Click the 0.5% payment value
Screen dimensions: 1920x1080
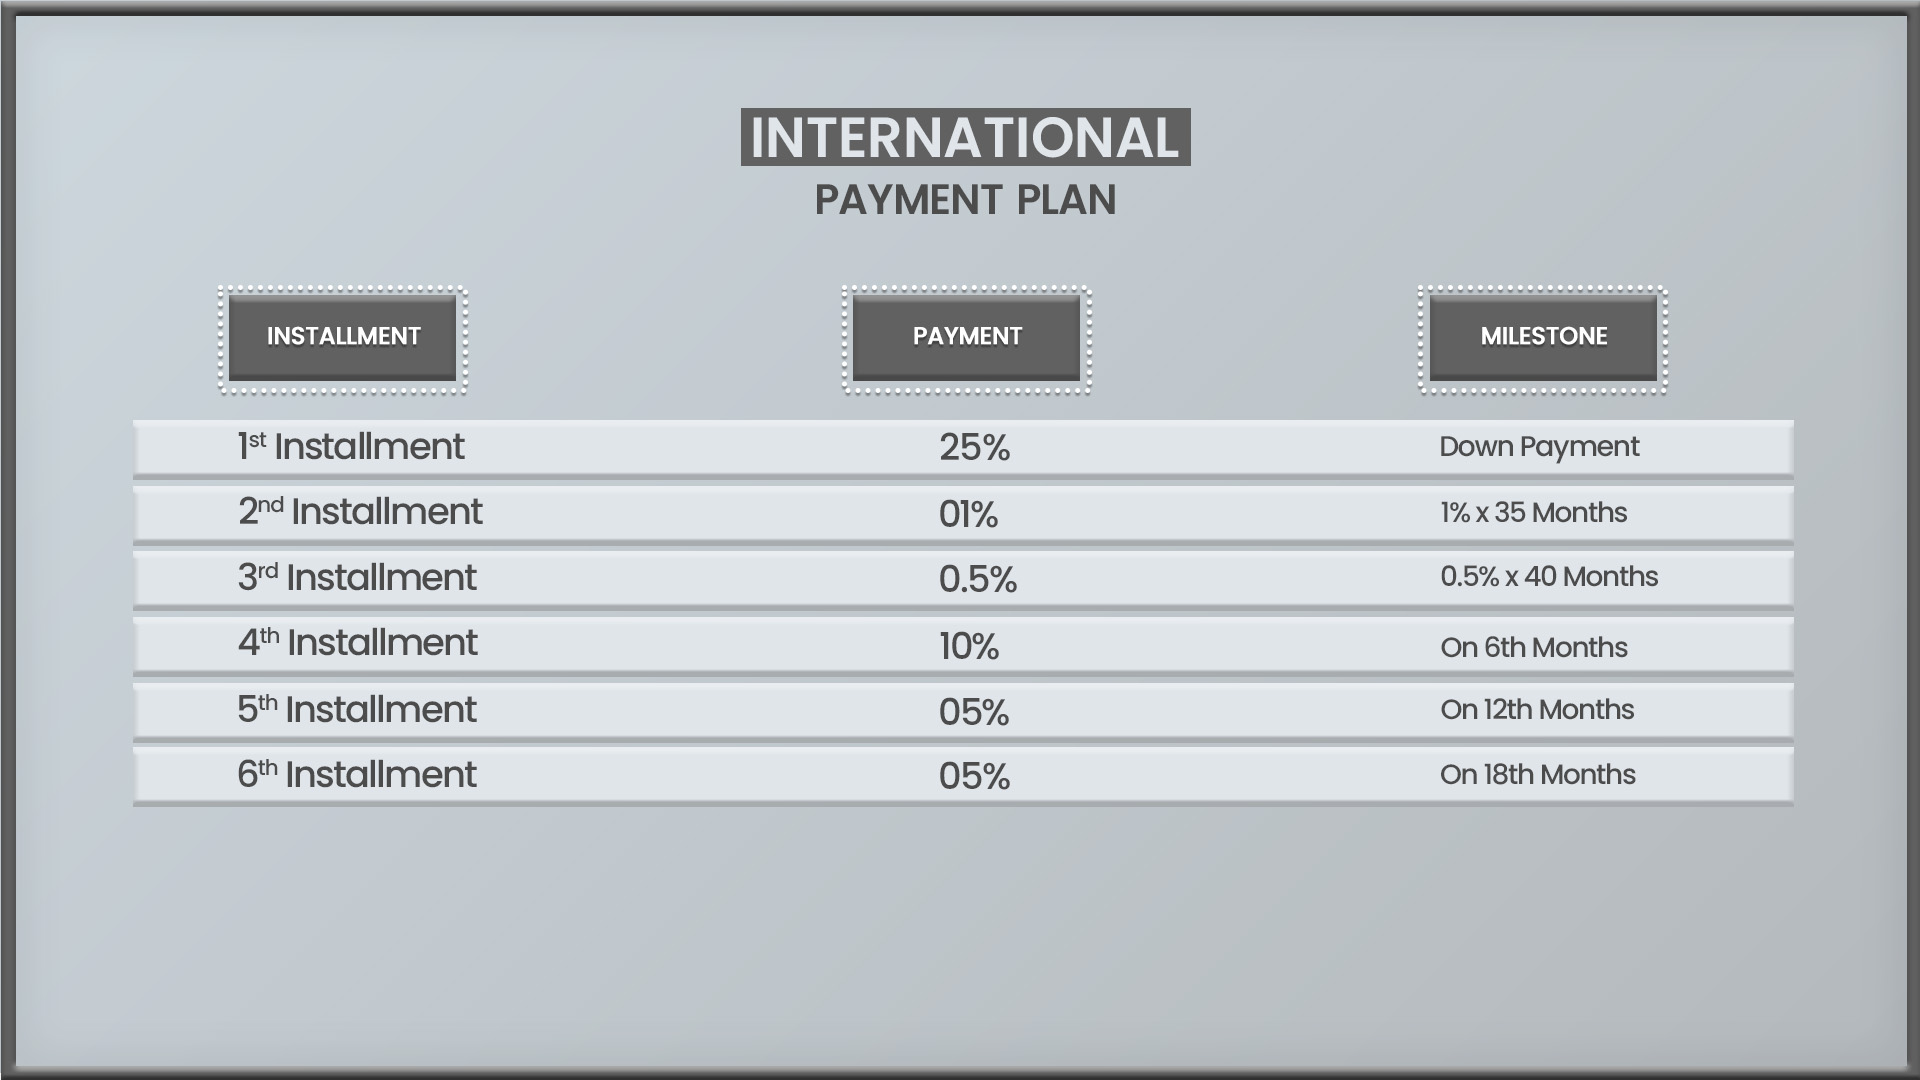point(977,579)
